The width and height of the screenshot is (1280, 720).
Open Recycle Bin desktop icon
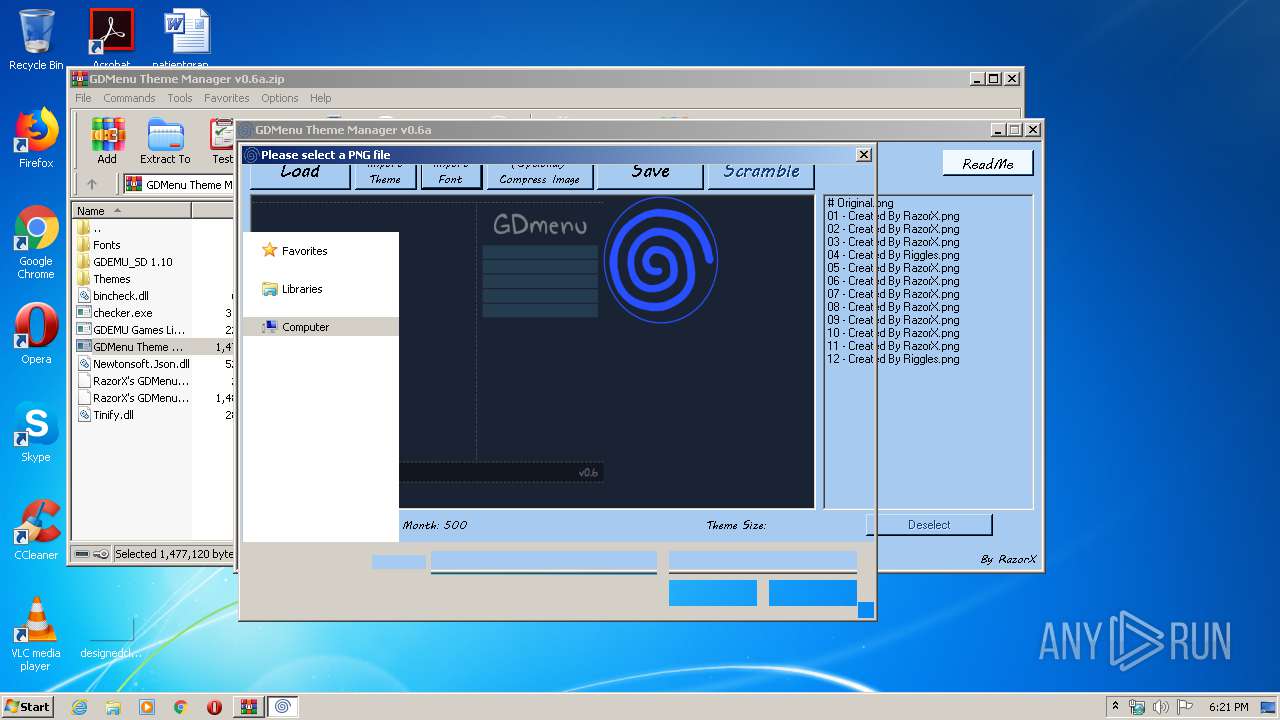pos(36,40)
